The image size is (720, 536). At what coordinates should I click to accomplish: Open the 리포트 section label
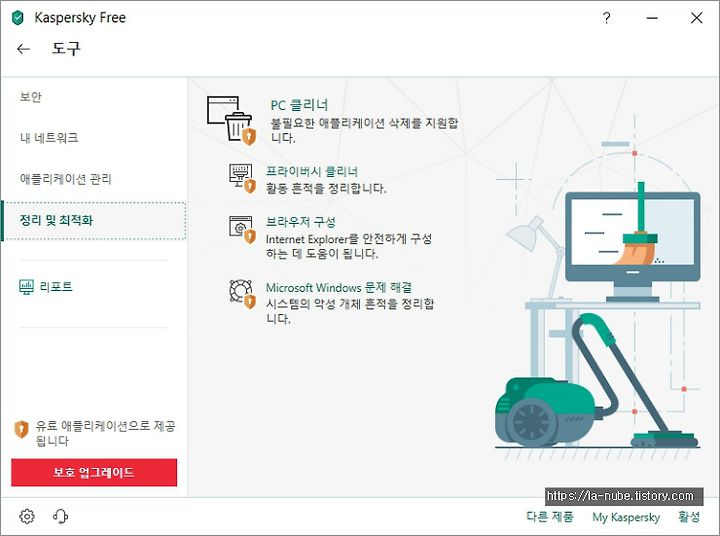56,287
